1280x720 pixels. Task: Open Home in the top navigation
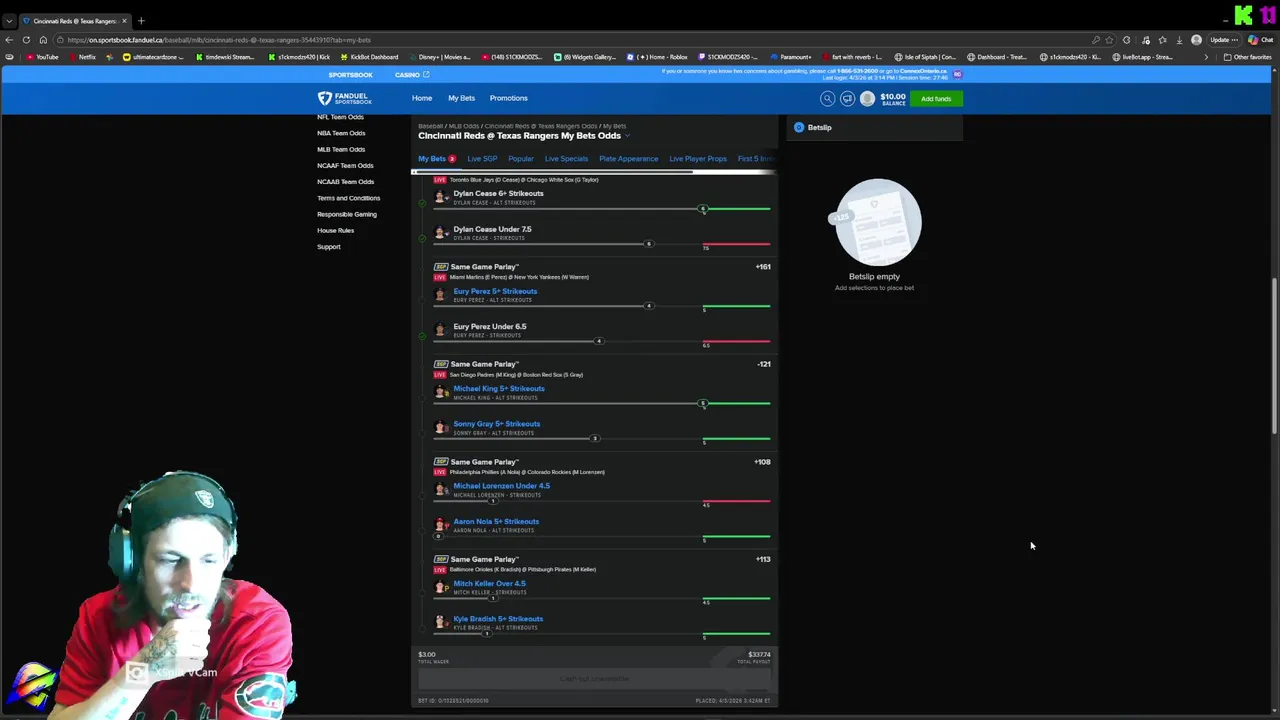coord(422,98)
